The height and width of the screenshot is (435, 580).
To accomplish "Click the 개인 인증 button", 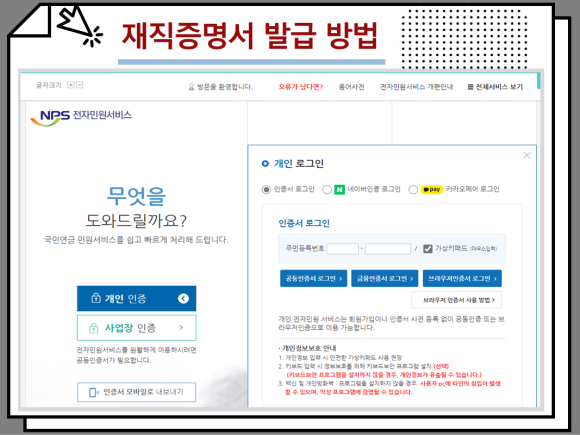I will [136, 298].
